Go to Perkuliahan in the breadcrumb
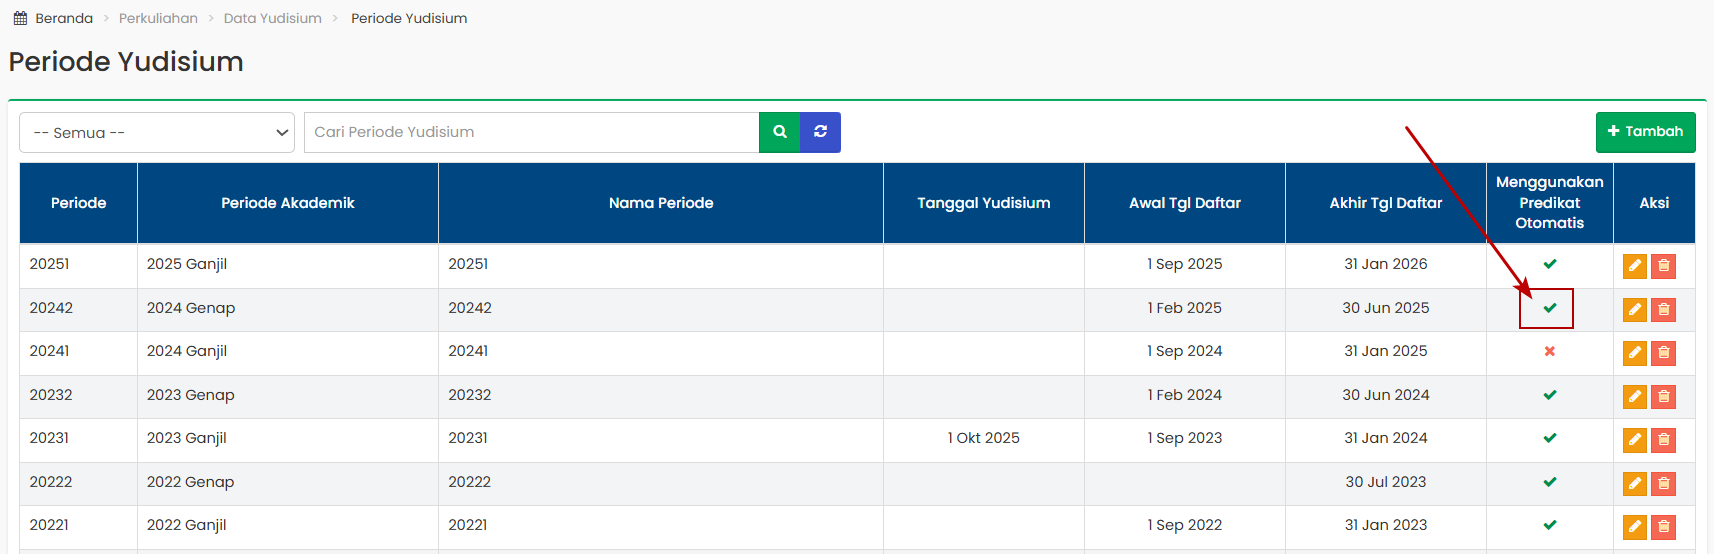The width and height of the screenshot is (1714, 554). pos(158,18)
